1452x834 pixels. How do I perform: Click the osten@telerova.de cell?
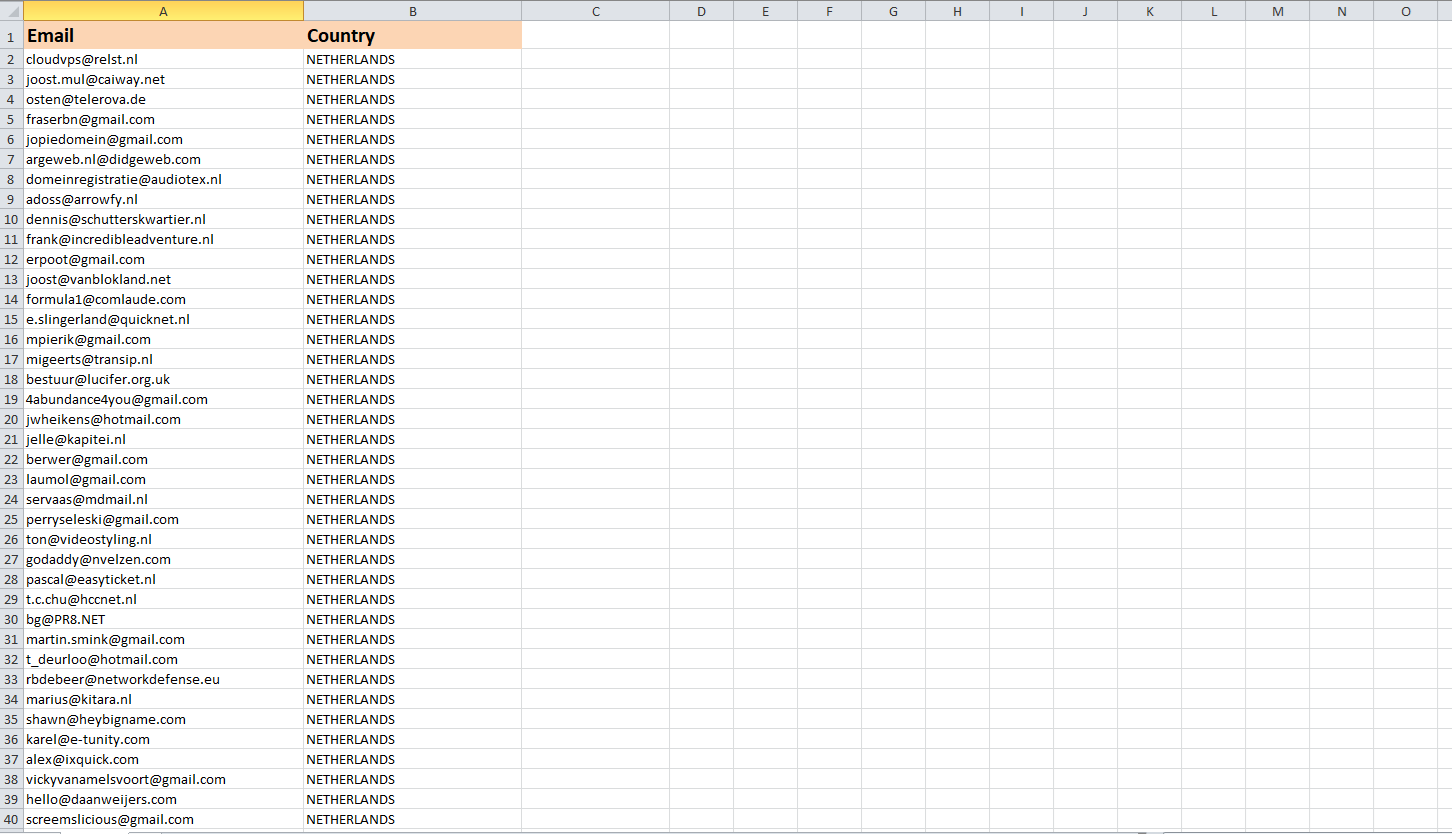click(x=163, y=99)
